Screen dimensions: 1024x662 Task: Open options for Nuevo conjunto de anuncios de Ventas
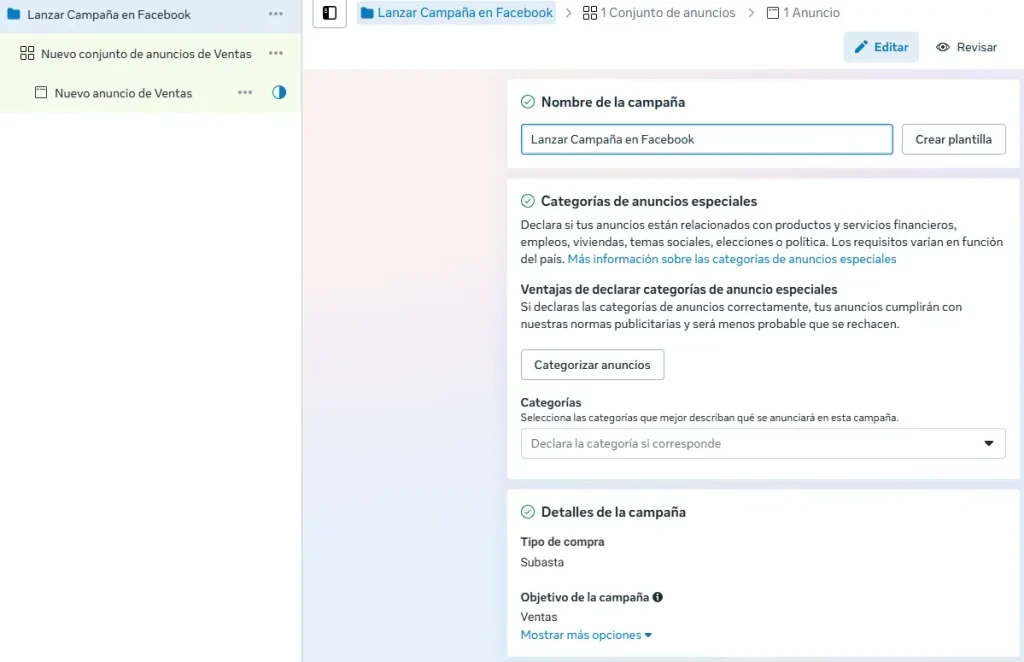pos(276,53)
